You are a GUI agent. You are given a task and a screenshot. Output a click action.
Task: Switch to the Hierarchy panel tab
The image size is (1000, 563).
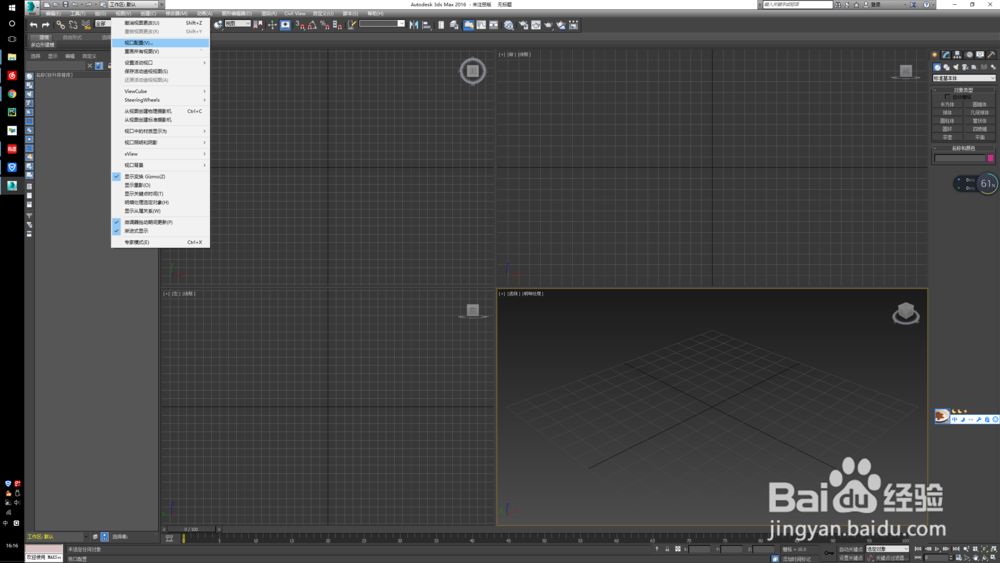coord(957,55)
